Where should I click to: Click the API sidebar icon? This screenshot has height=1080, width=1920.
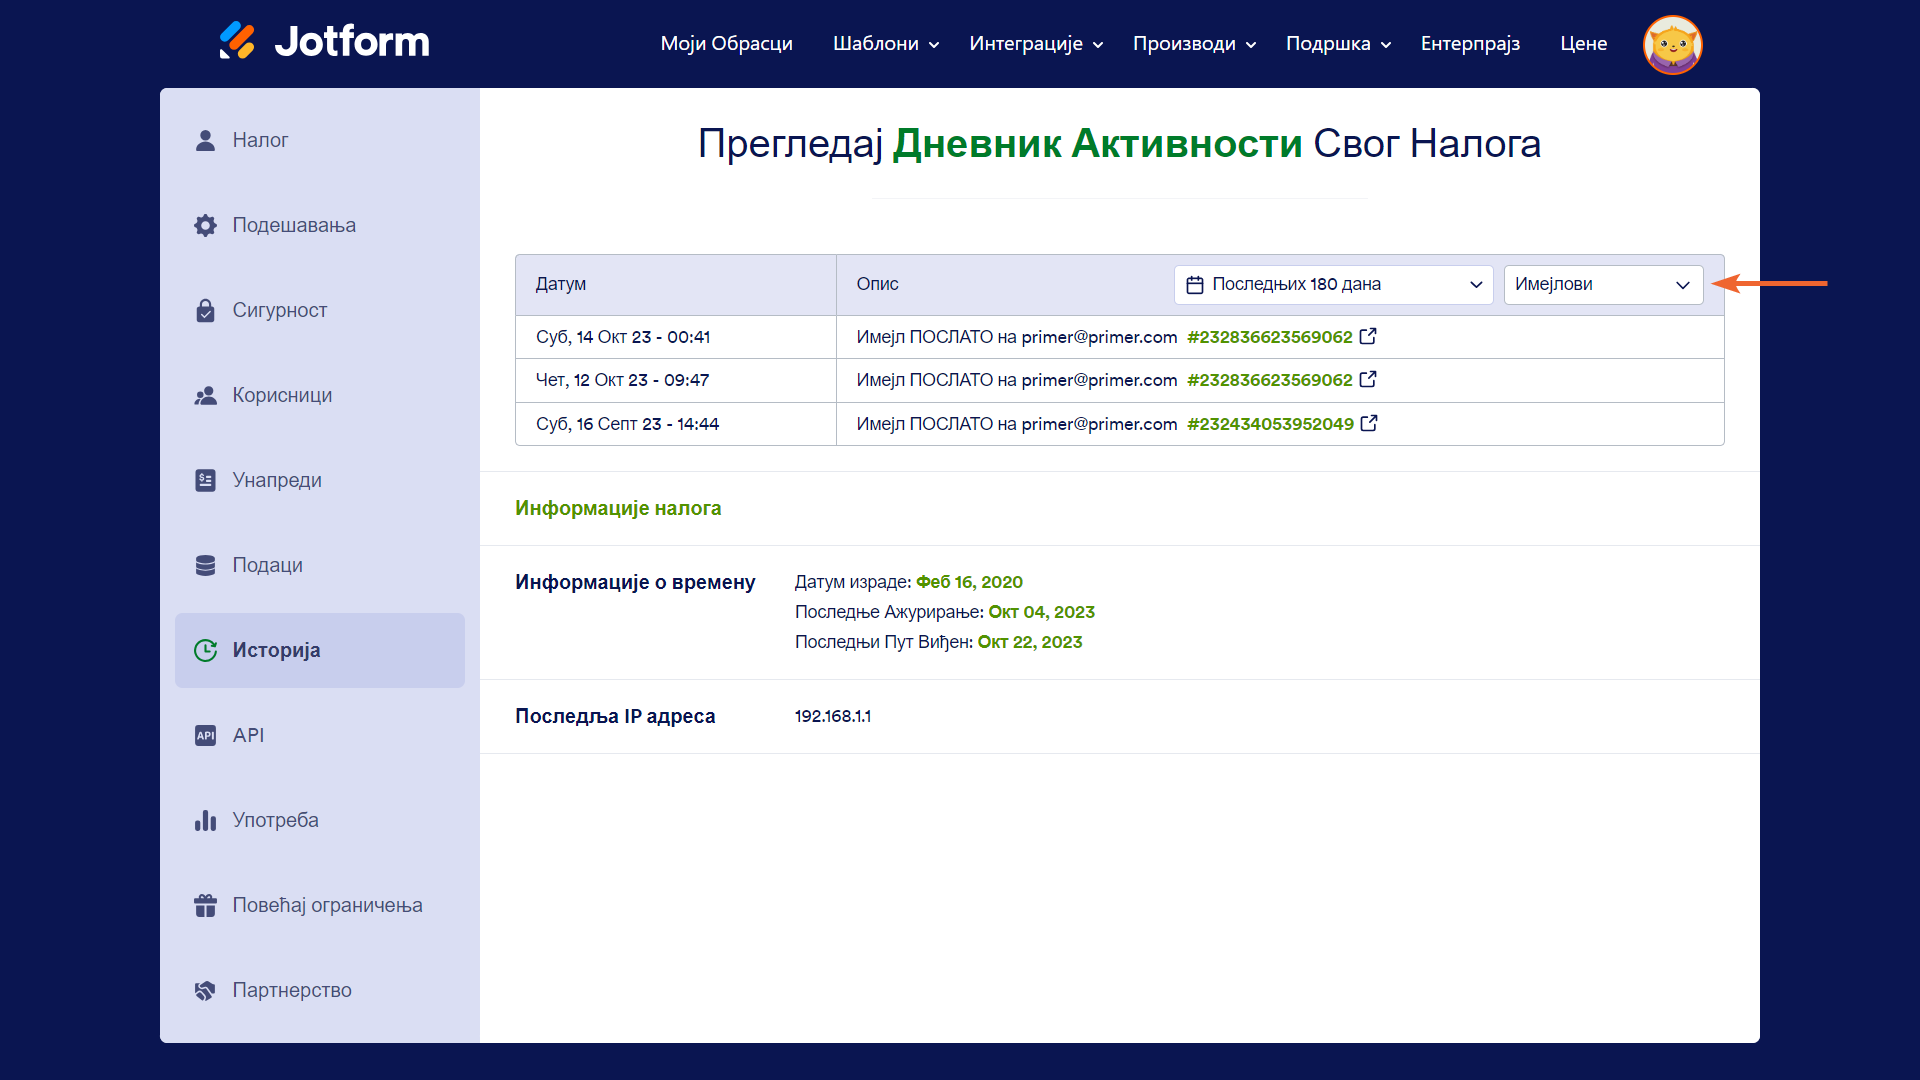pos(205,736)
